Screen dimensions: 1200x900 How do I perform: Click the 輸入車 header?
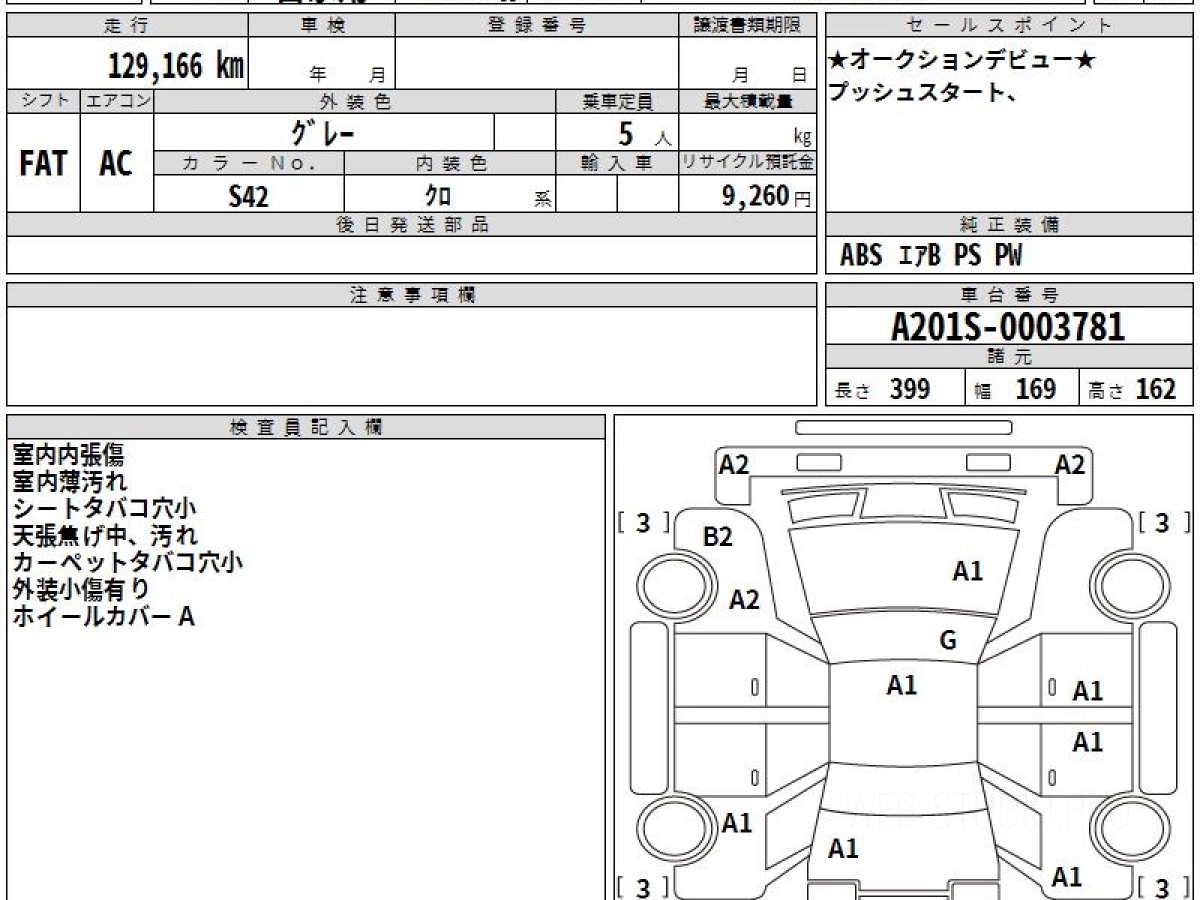click(x=617, y=163)
